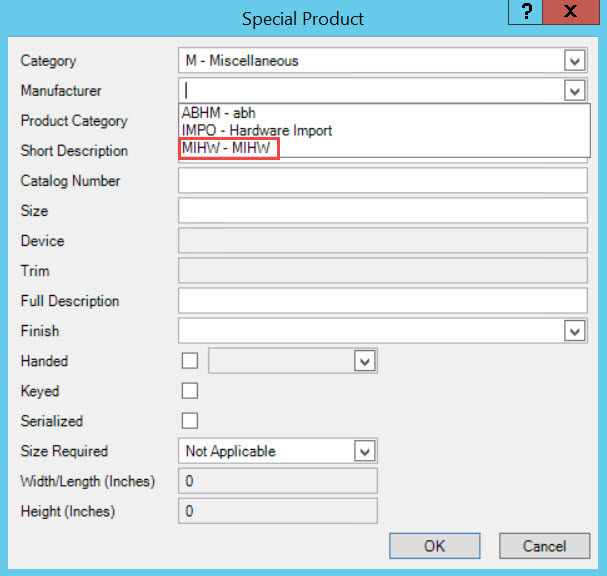607x576 pixels.
Task: Tick the Keyed checkbox
Action: (x=190, y=391)
